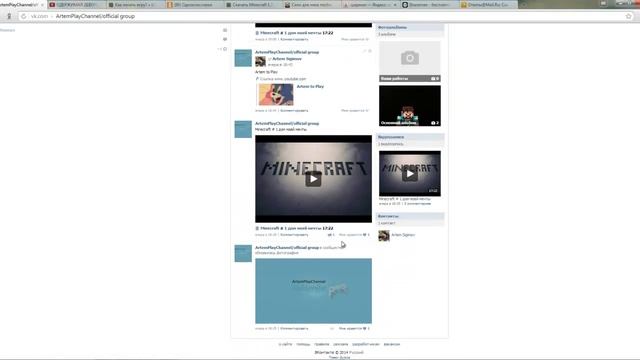Image resolution: width=640 pixels, height=360 pixels.
Task: Open the 'помощь' footer link
Action: point(303,344)
